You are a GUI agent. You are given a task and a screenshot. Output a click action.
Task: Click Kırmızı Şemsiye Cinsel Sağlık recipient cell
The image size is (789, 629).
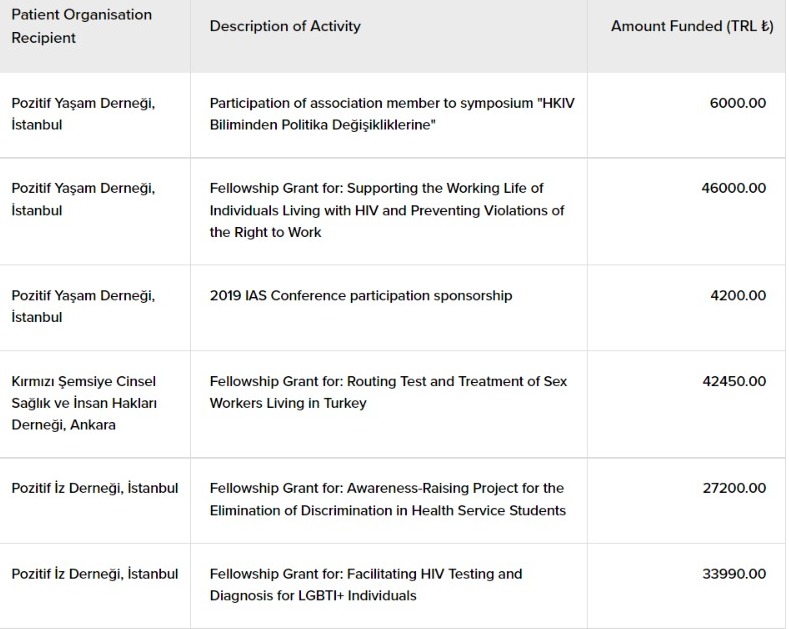pyautogui.click(x=84, y=403)
